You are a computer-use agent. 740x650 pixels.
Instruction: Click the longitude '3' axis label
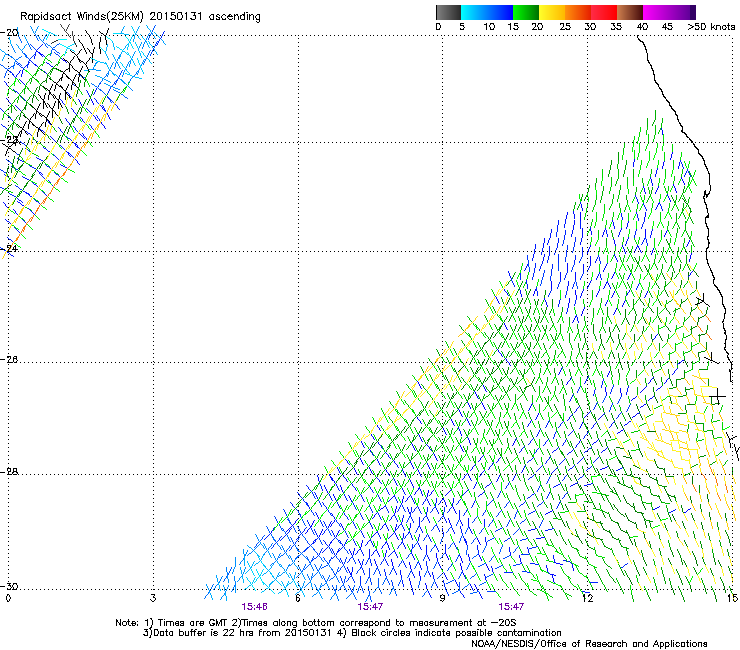153,598
